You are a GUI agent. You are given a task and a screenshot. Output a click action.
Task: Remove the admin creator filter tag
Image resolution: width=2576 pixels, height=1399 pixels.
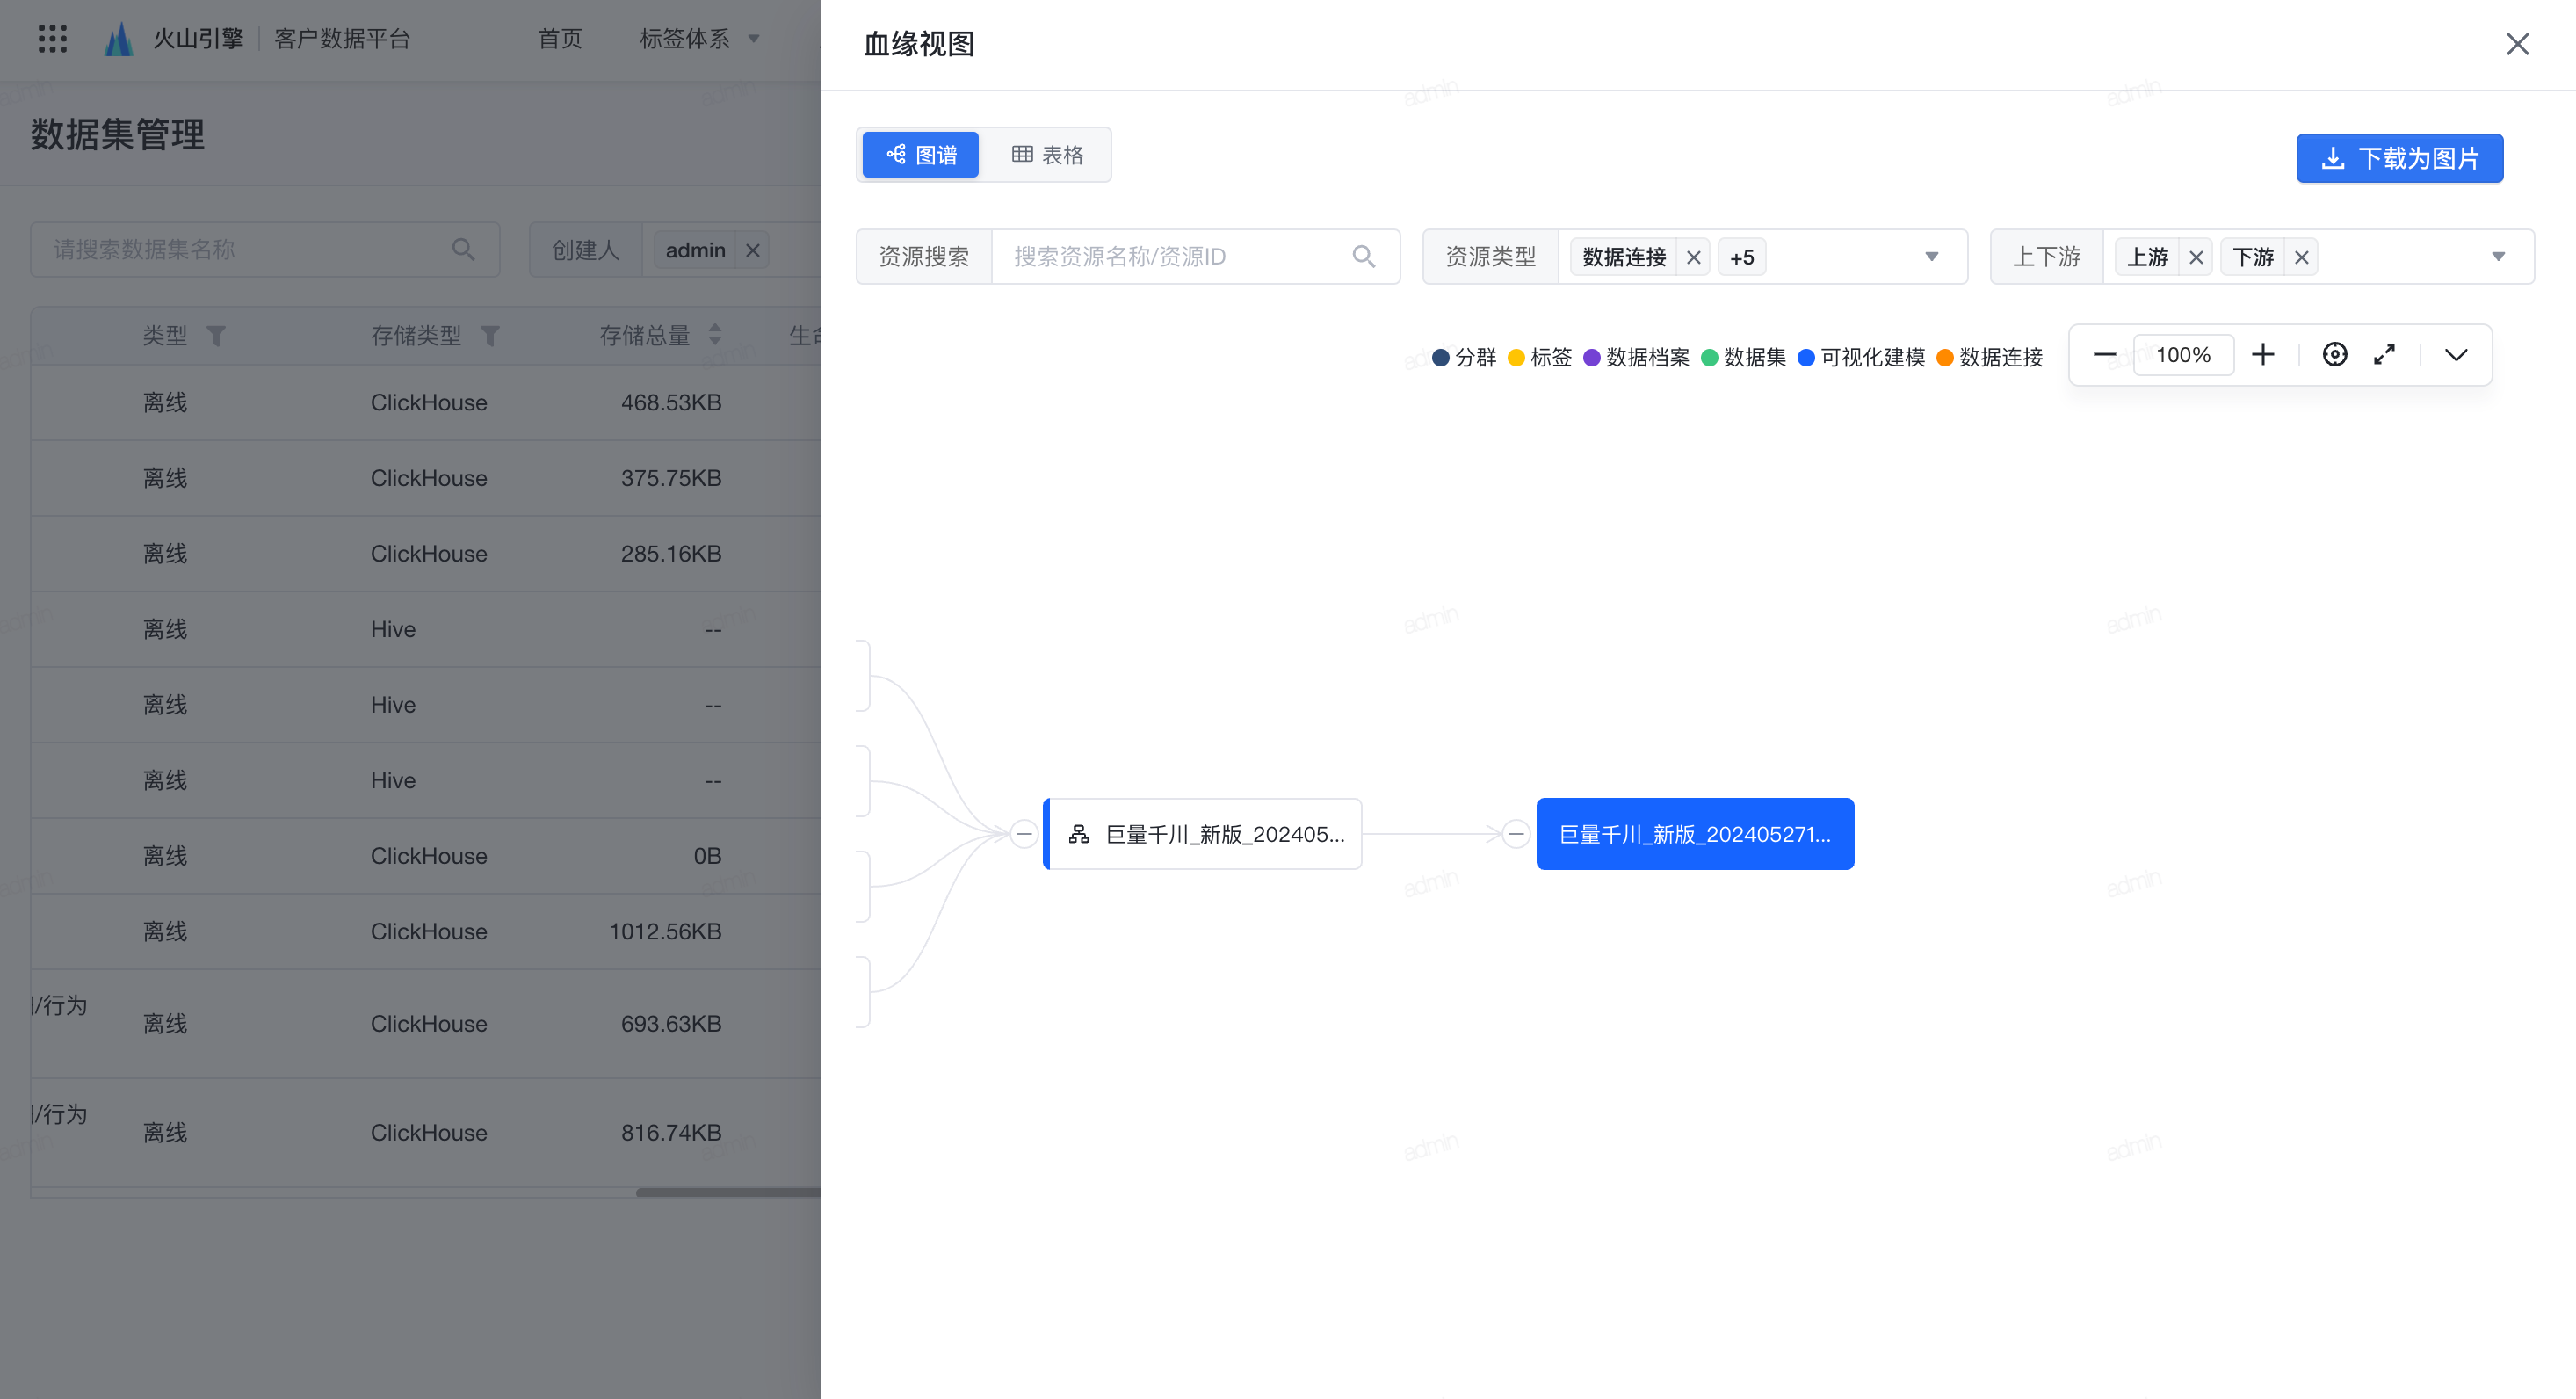coord(753,250)
